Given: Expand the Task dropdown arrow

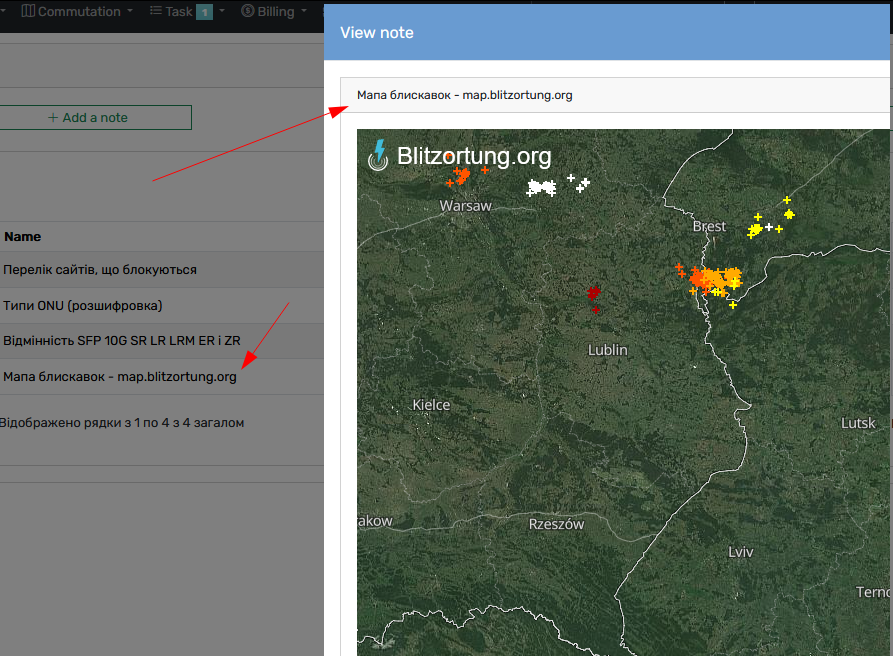Looking at the screenshot, I should 222,11.
